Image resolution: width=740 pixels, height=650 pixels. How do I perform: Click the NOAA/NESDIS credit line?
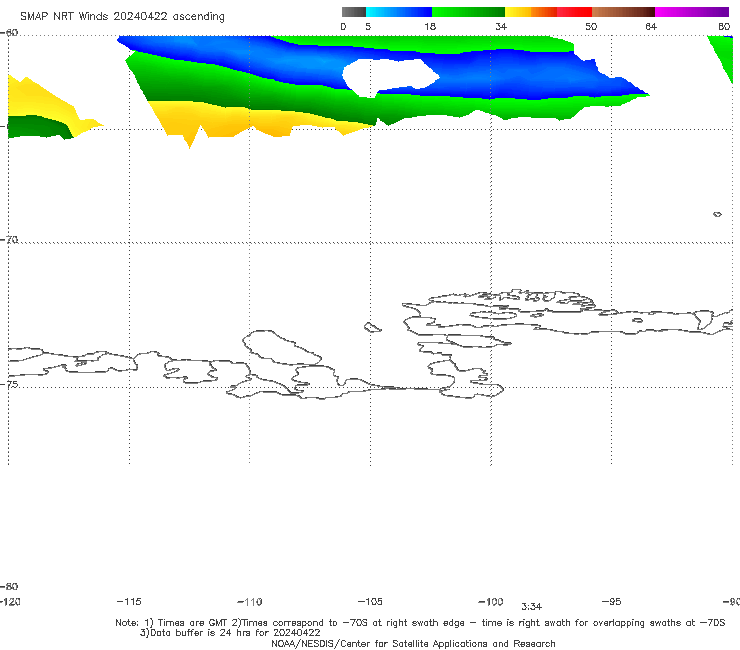(x=413, y=643)
